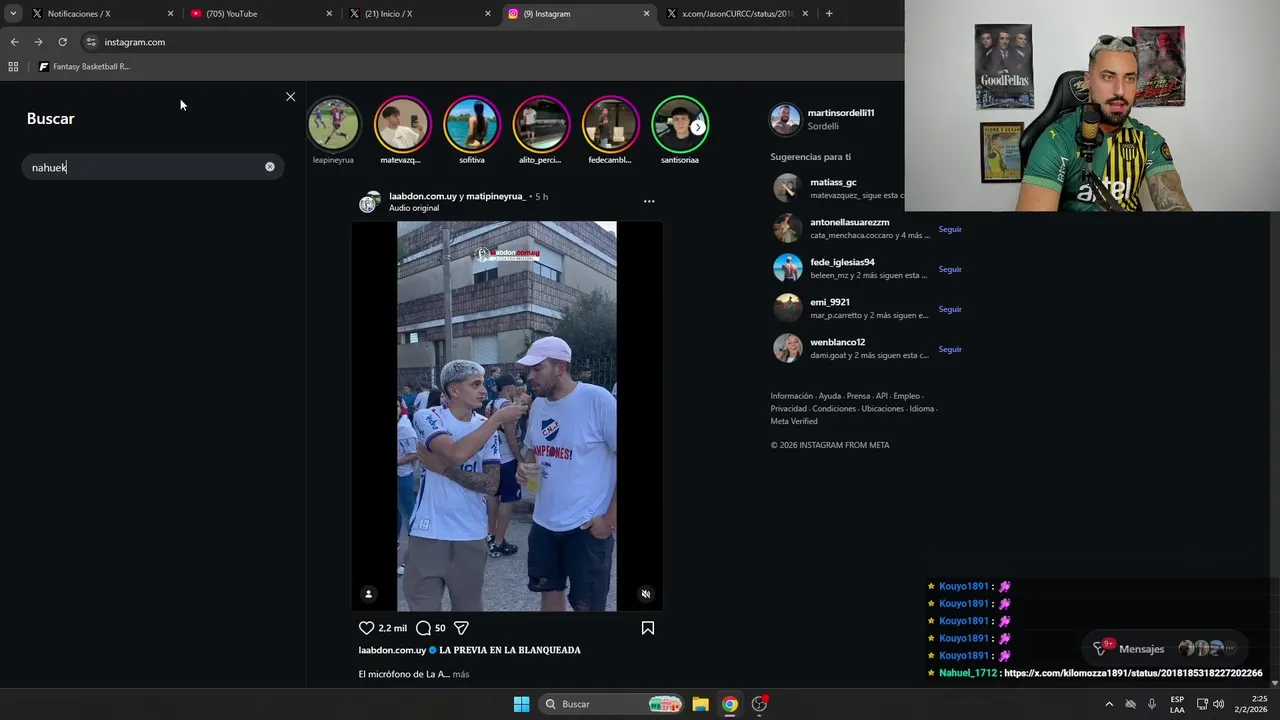The image size is (1280, 720).
Task: Close the YouTube browser tab
Action: point(329,14)
